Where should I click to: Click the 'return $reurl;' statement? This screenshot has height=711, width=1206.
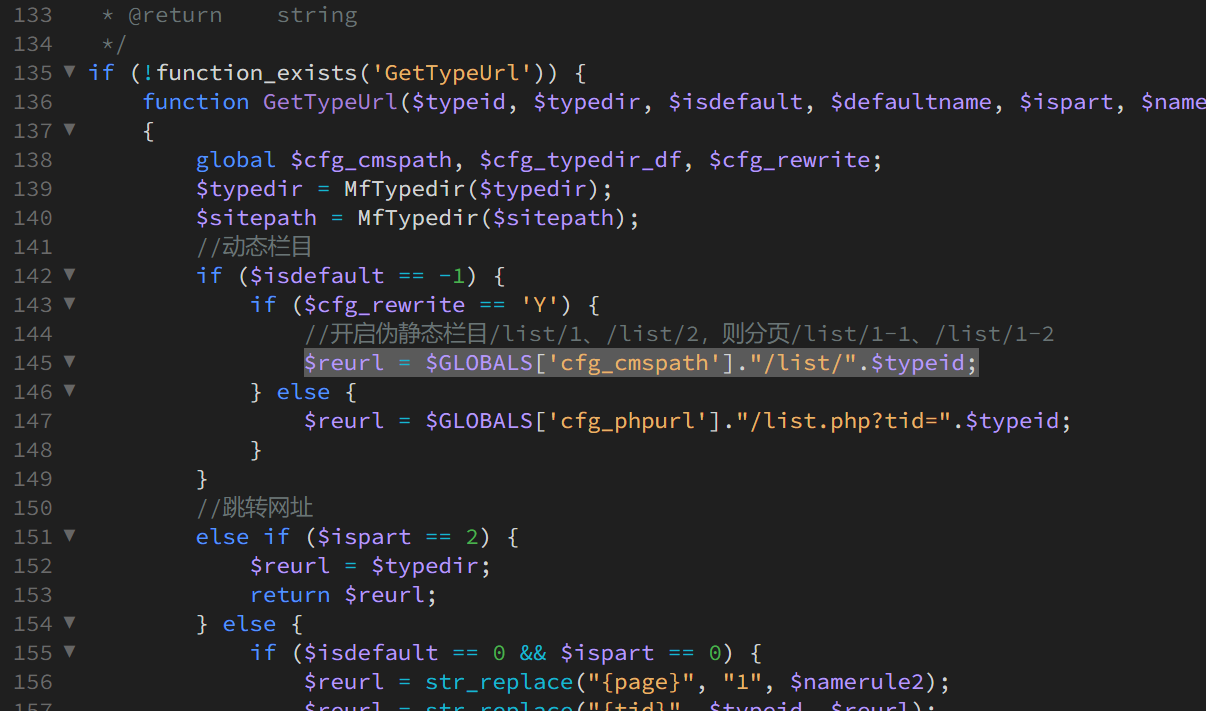[x=343, y=595]
